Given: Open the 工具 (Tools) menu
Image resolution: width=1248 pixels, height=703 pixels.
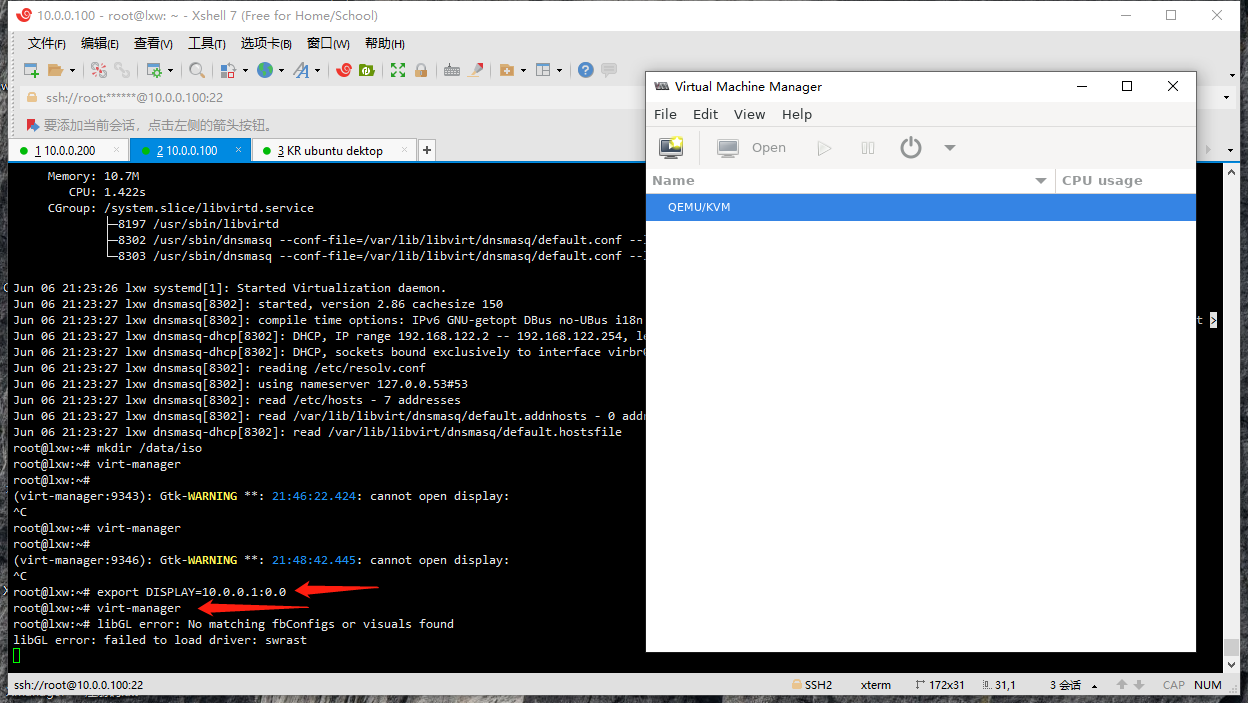Looking at the screenshot, I should pos(206,43).
